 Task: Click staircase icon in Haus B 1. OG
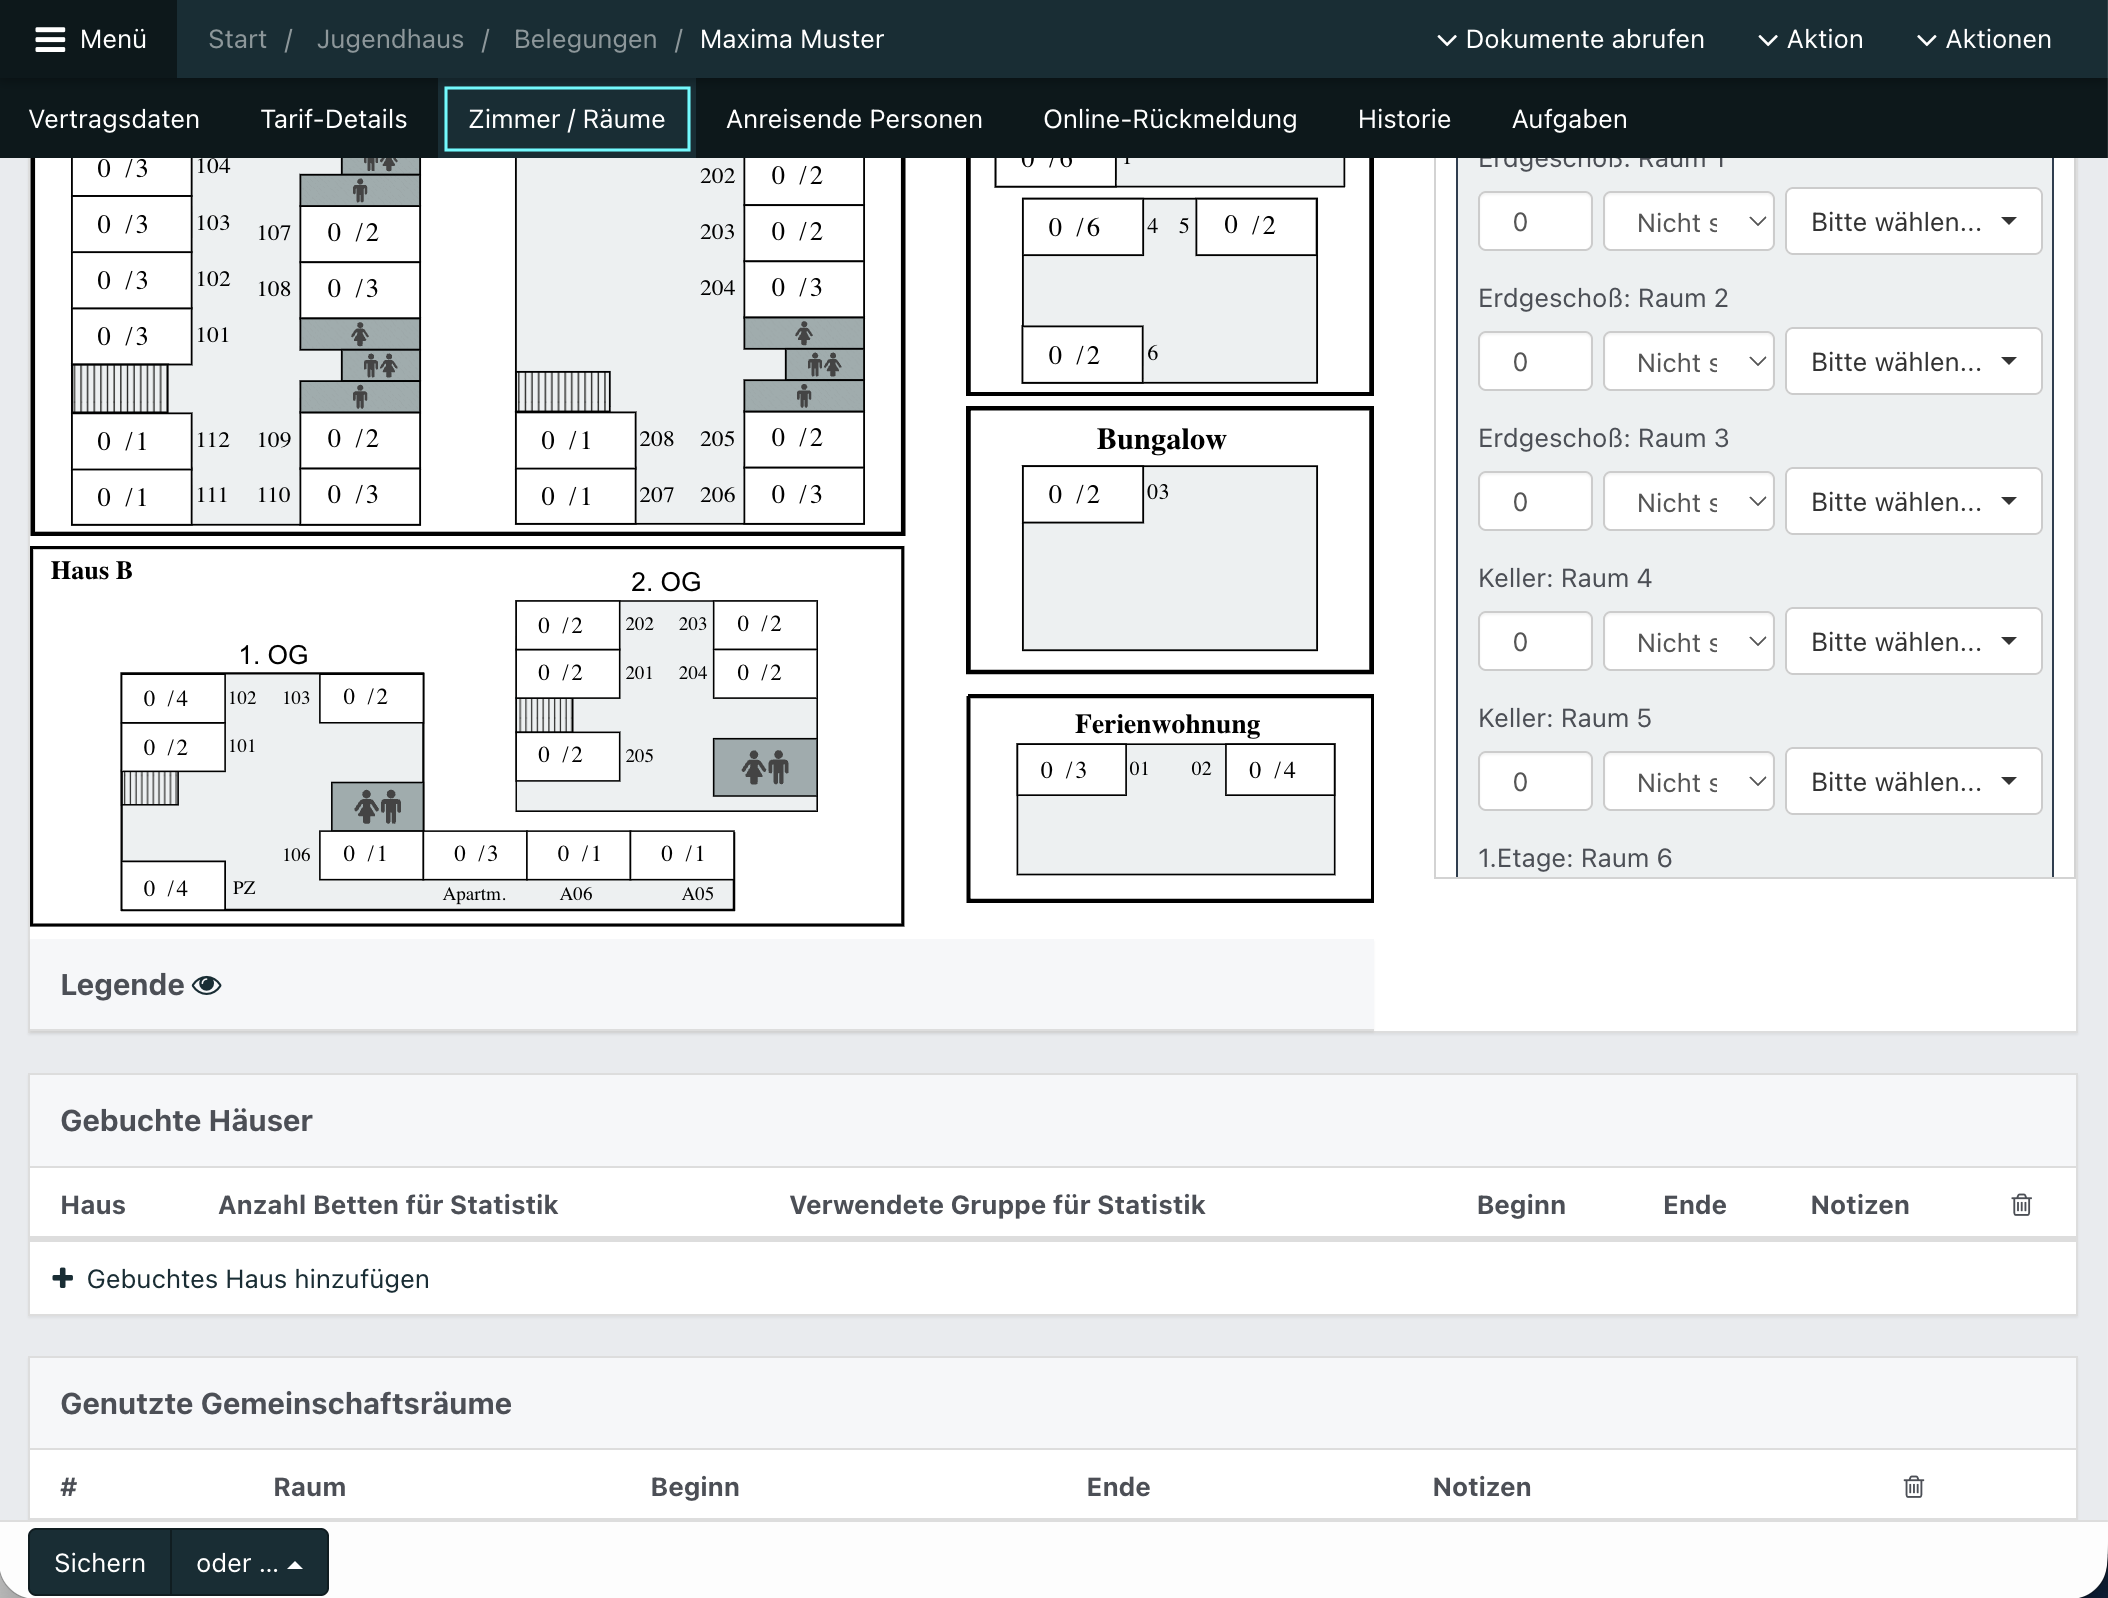tap(150, 788)
